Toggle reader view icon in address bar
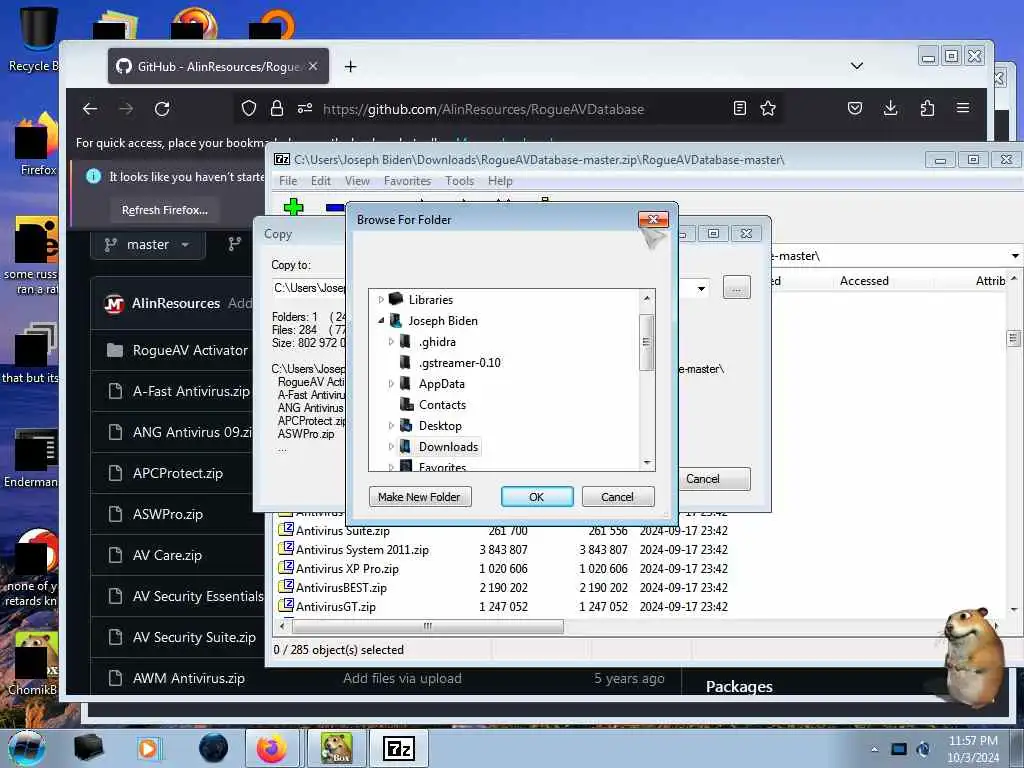Image resolution: width=1024 pixels, height=768 pixels. click(x=739, y=108)
